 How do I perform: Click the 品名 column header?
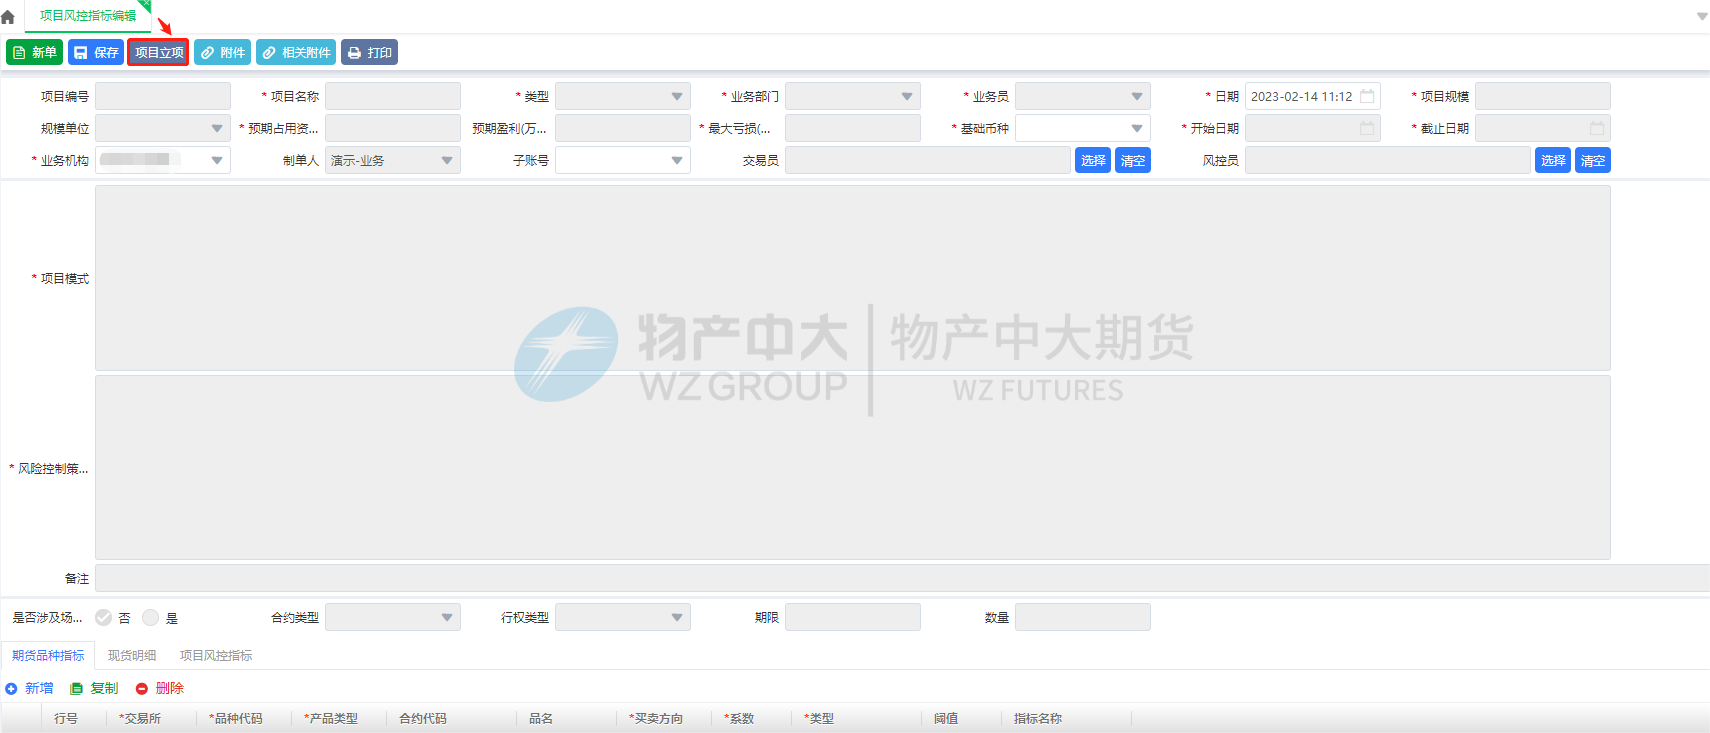click(x=541, y=718)
